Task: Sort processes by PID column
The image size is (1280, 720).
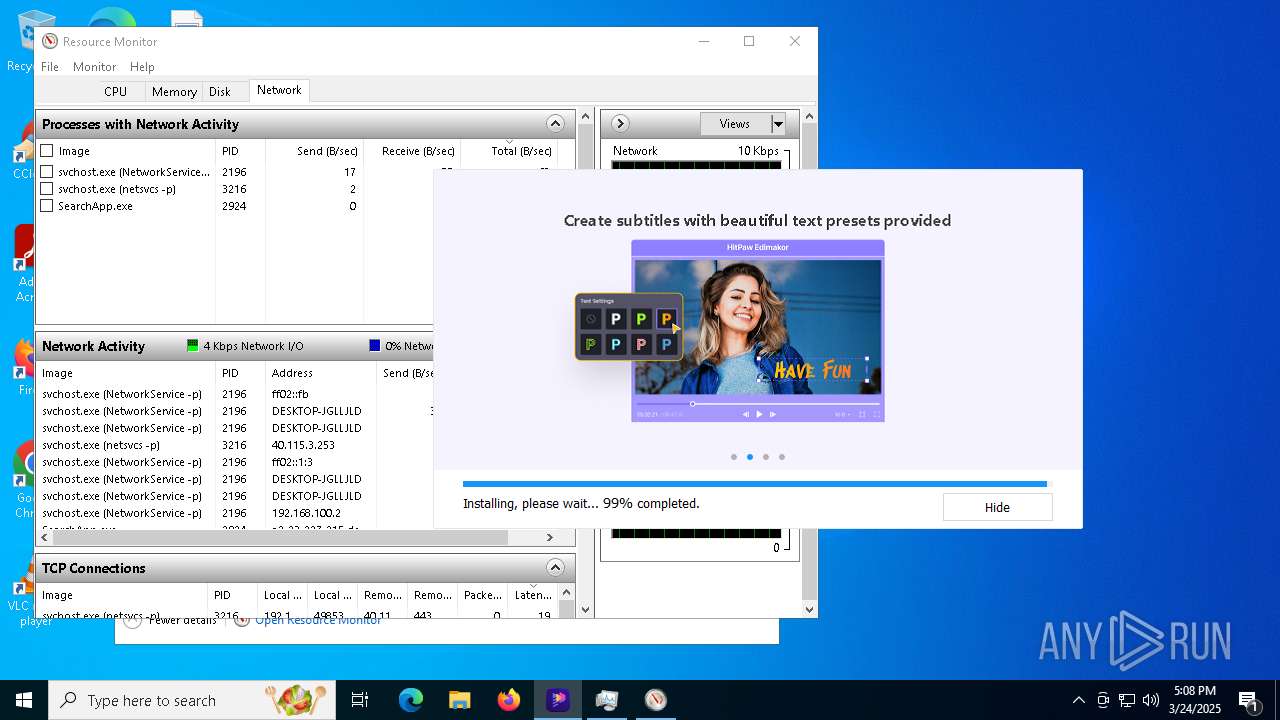Action: [x=240, y=151]
